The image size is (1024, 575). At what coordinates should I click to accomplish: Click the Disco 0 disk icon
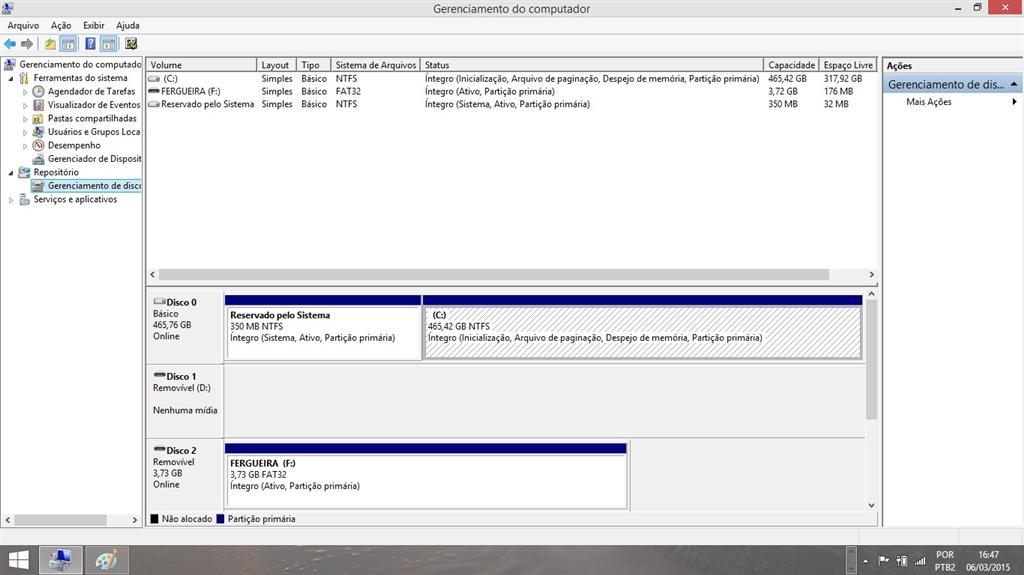point(159,301)
